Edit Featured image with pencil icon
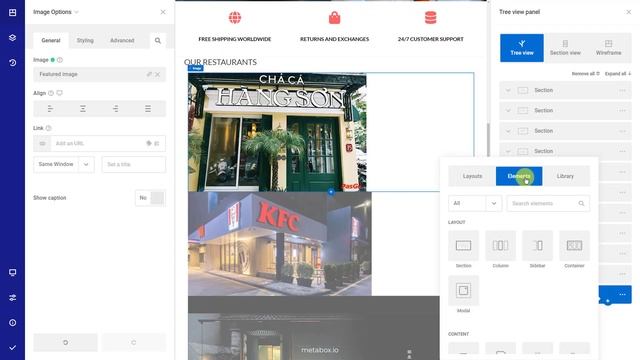Image resolution: width=640 pixels, height=360 pixels. coord(149,74)
